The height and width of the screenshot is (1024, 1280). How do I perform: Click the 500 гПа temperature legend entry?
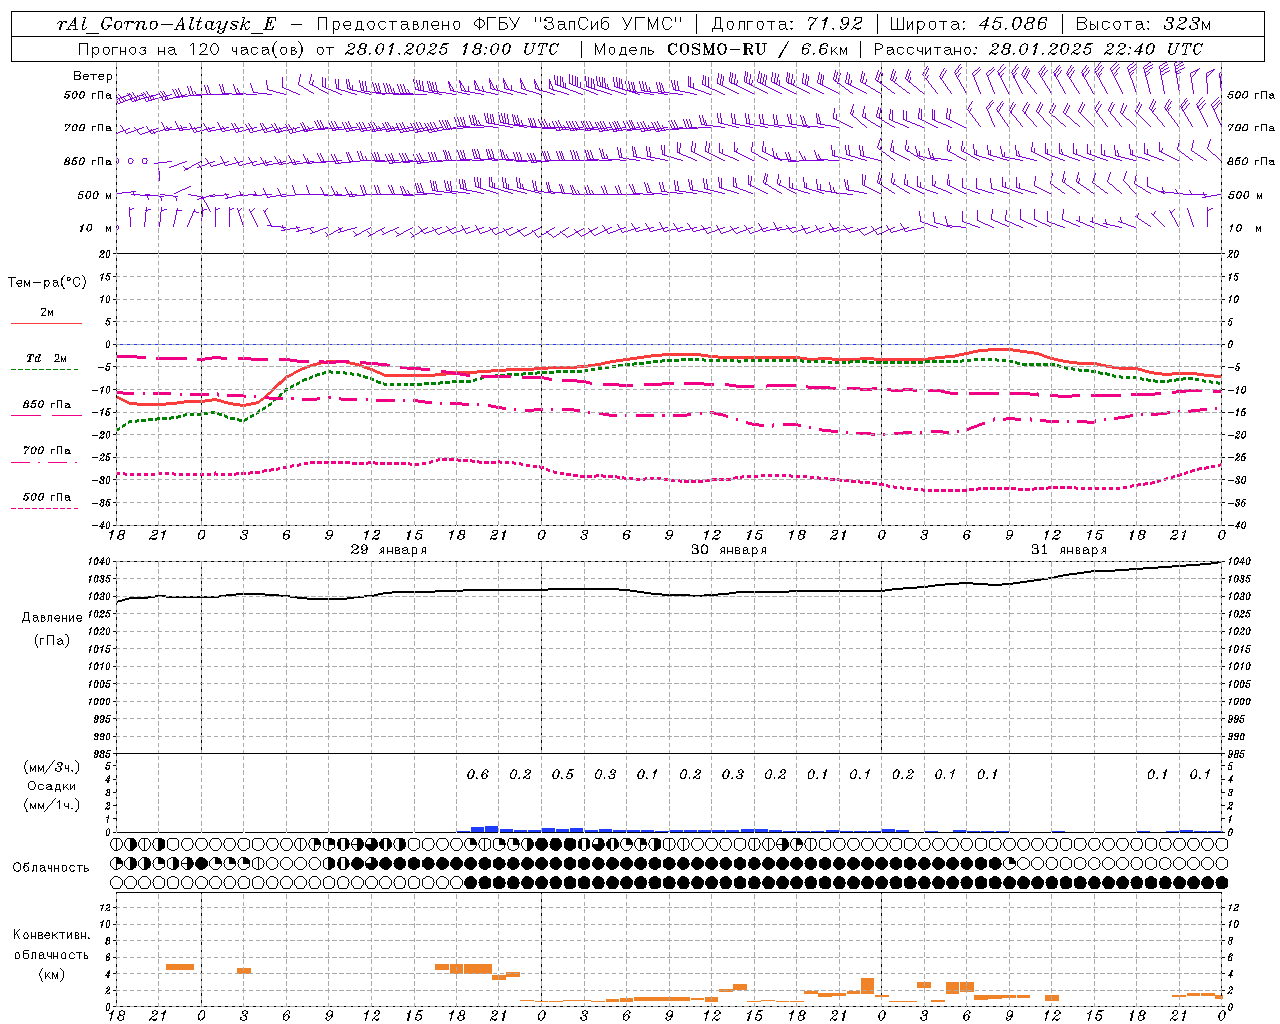47,497
